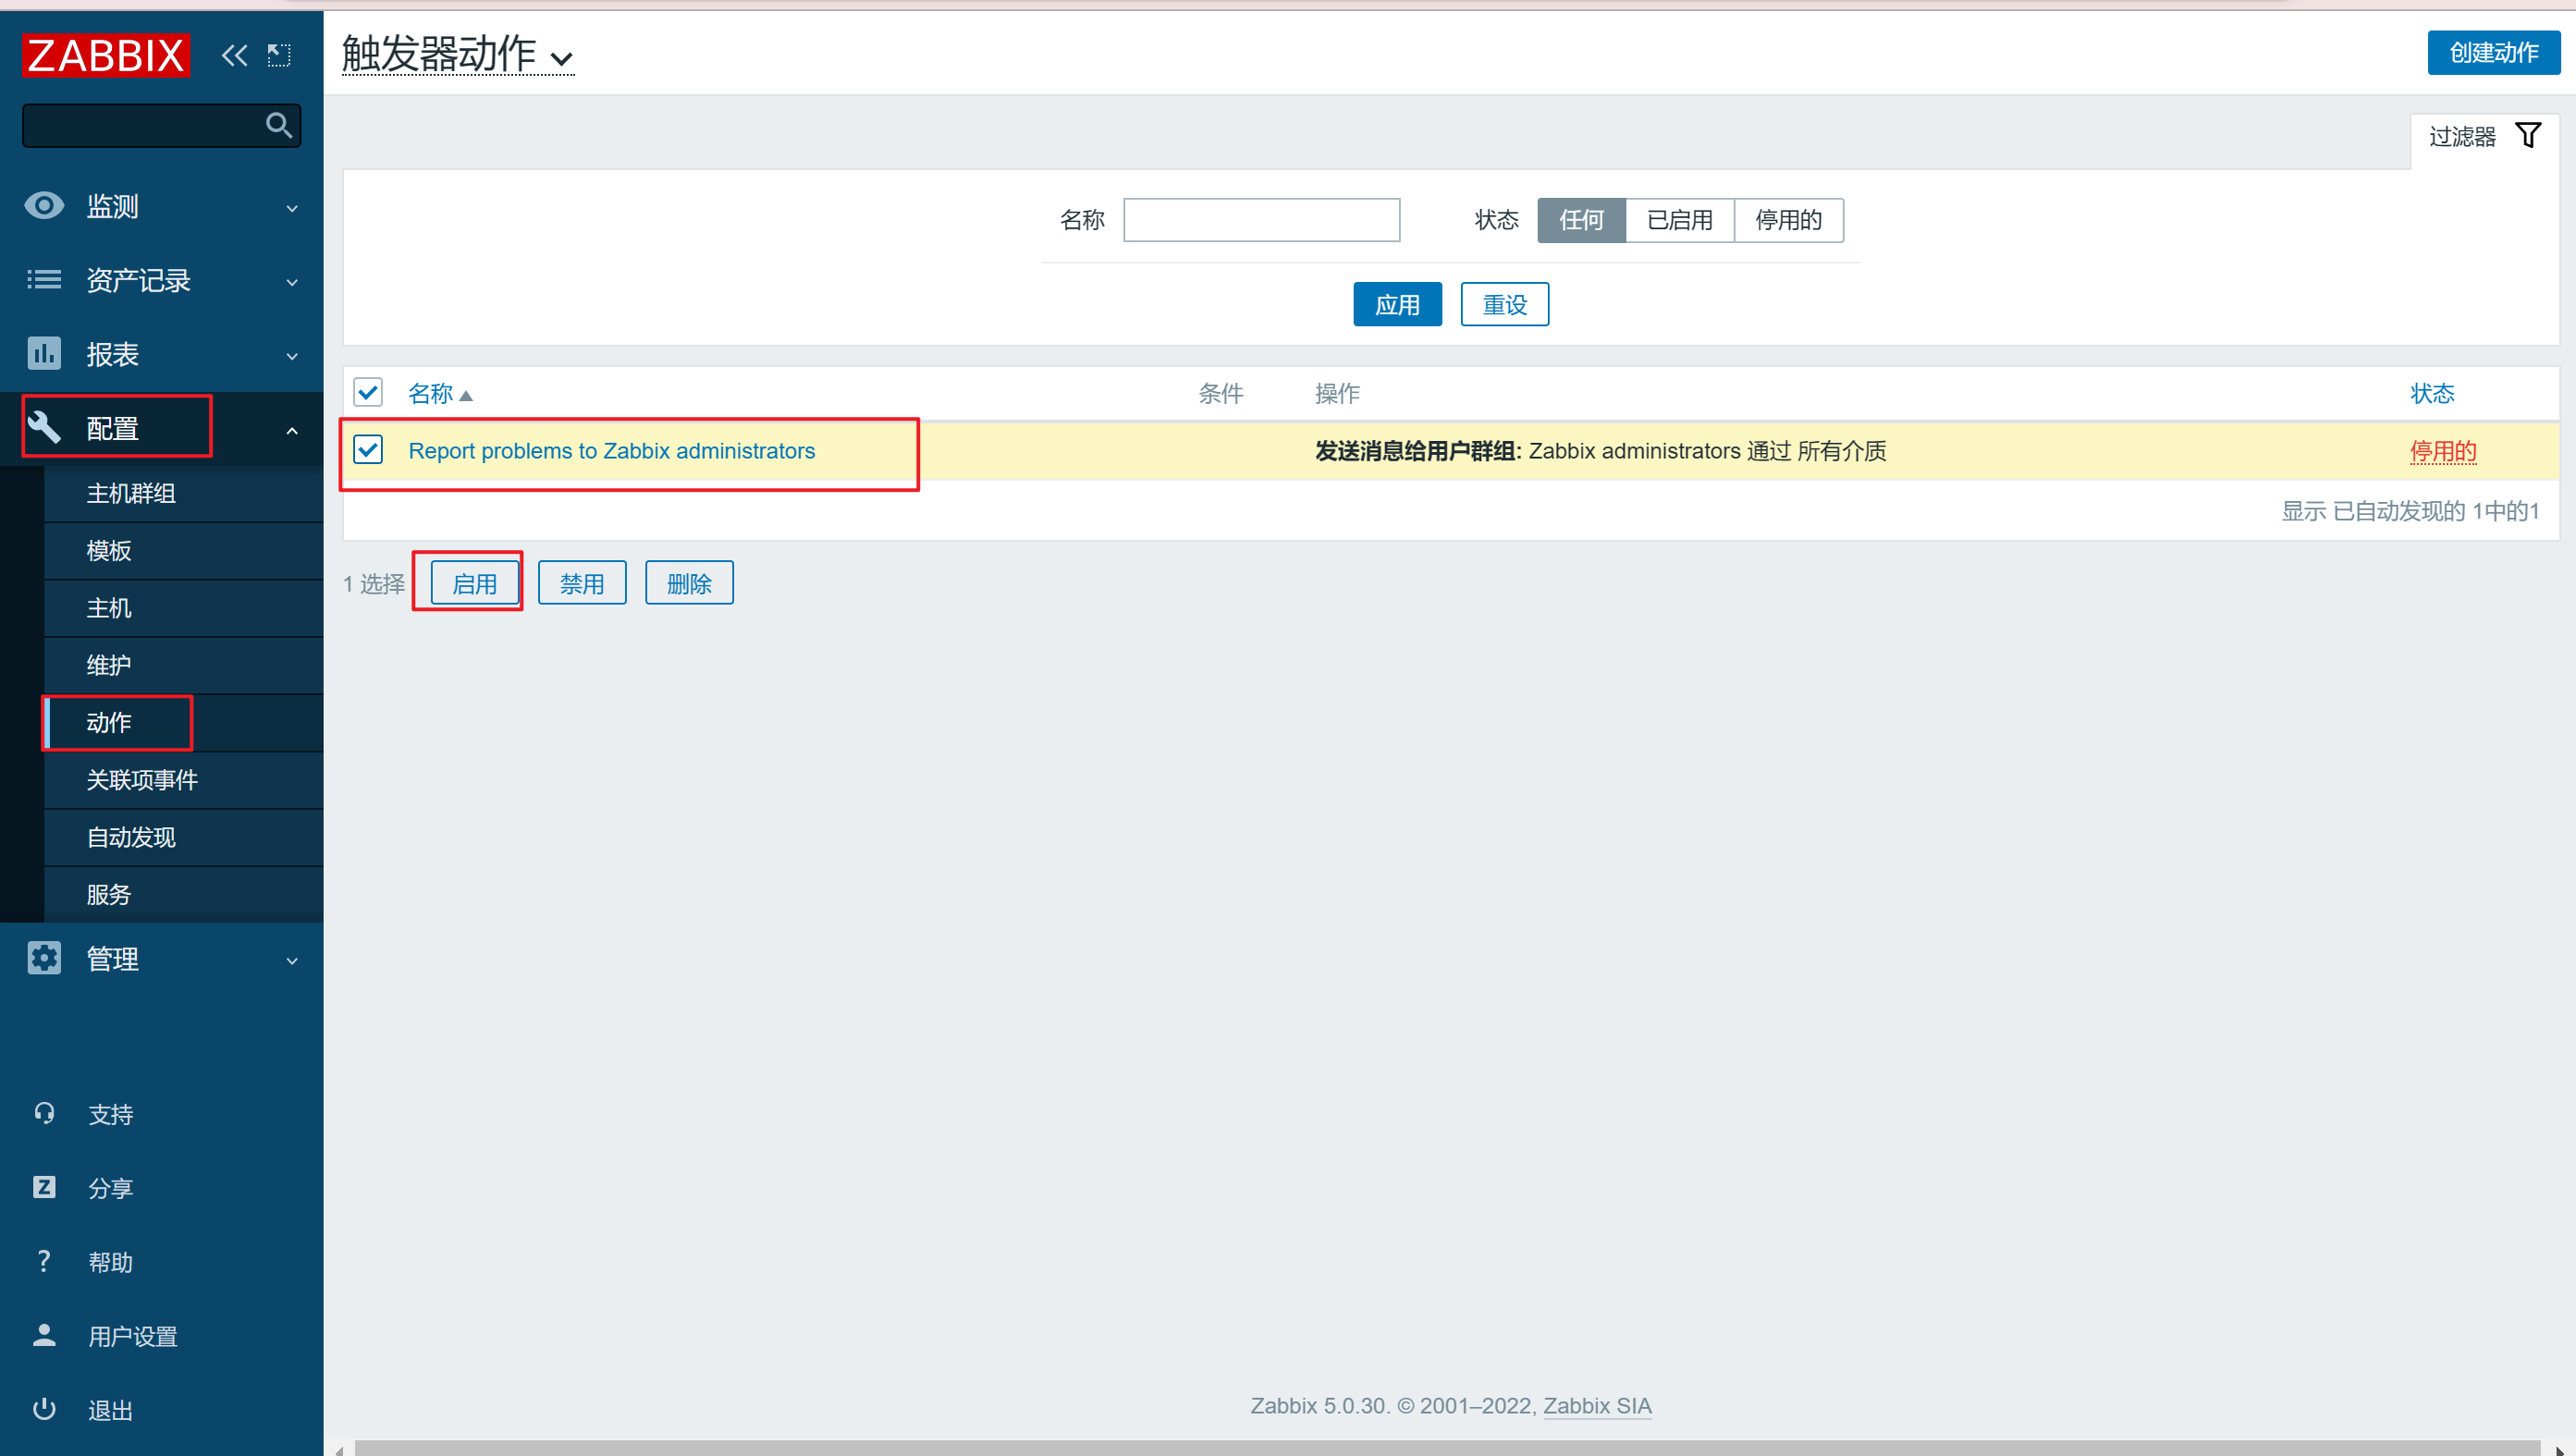The image size is (2576, 1456).
Task: Click the list icon beside 资产记录
Action: point(44,280)
